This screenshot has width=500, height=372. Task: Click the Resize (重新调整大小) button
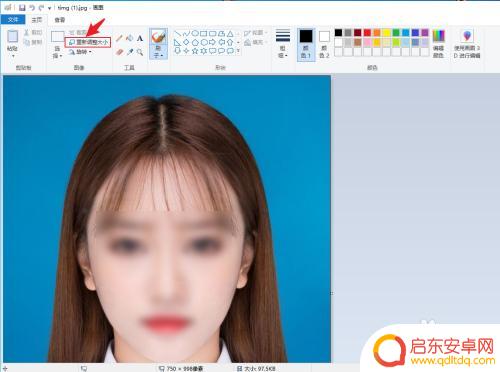click(x=88, y=42)
